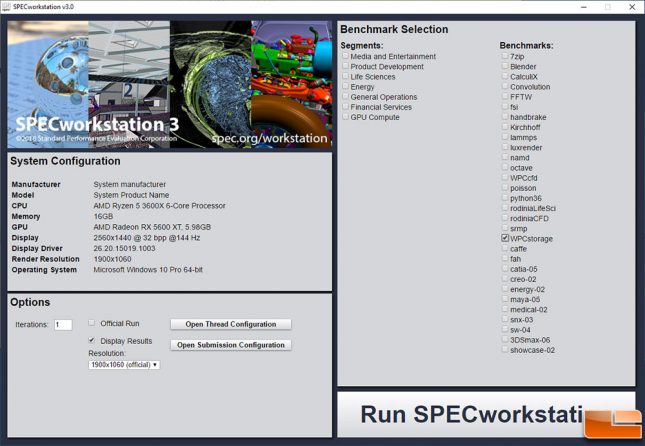Tick the snx-03 benchmark
645x446 pixels.
pyautogui.click(x=505, y=319)
